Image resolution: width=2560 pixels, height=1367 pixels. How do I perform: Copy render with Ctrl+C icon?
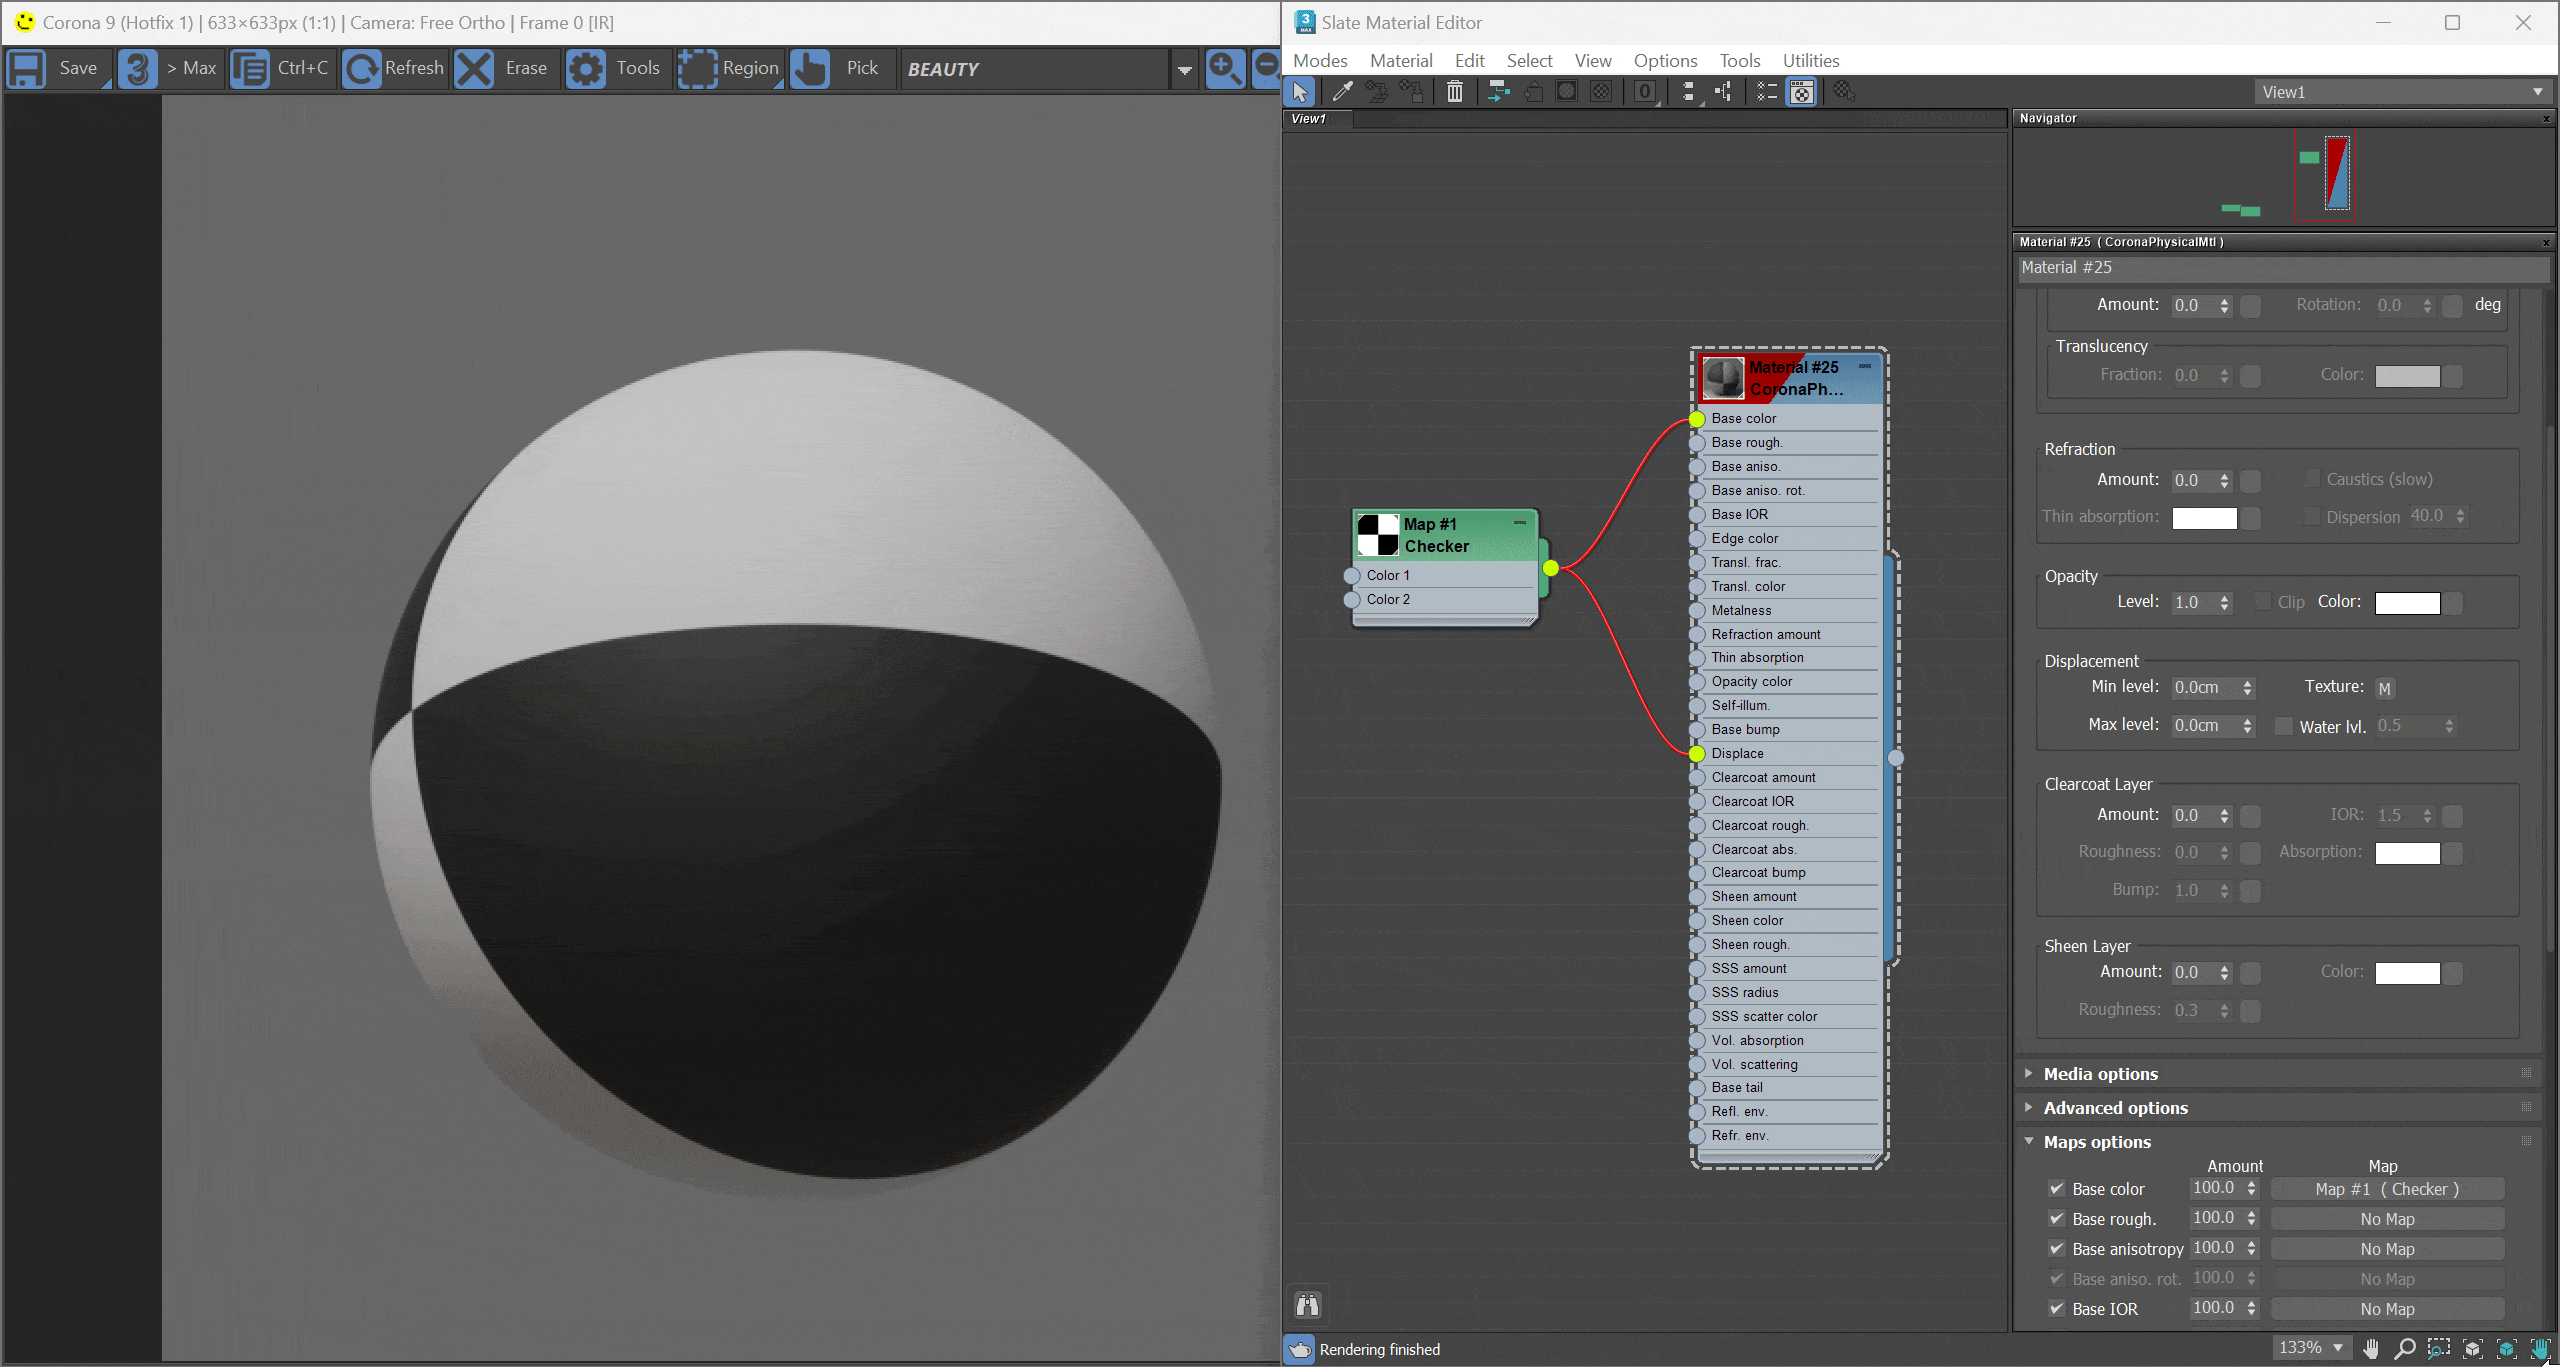click(250, 69)
